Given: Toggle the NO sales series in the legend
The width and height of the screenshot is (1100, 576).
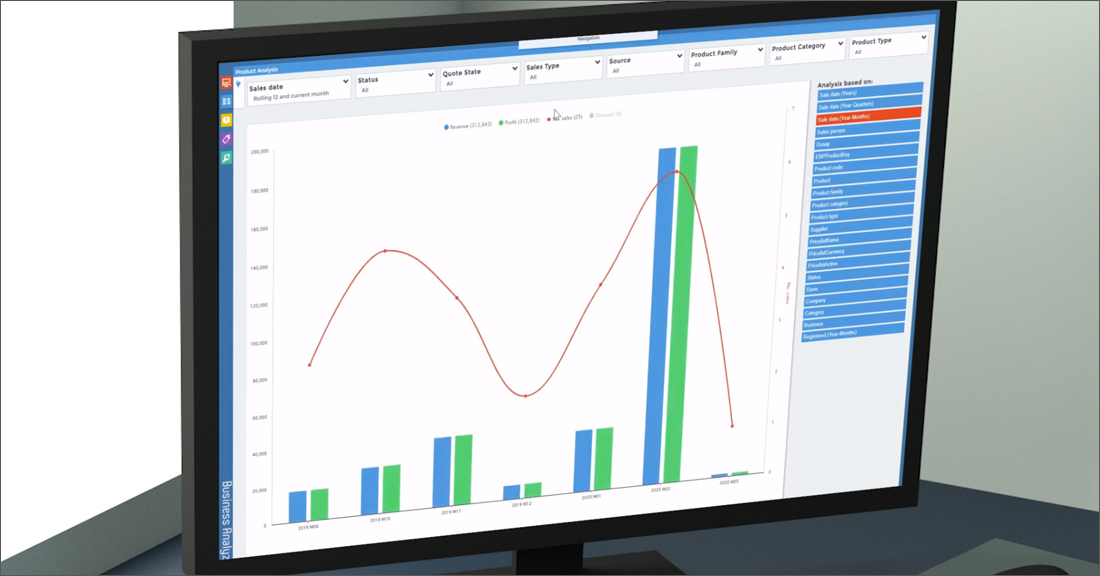Looking at the screenshot, I should [549, 119].
